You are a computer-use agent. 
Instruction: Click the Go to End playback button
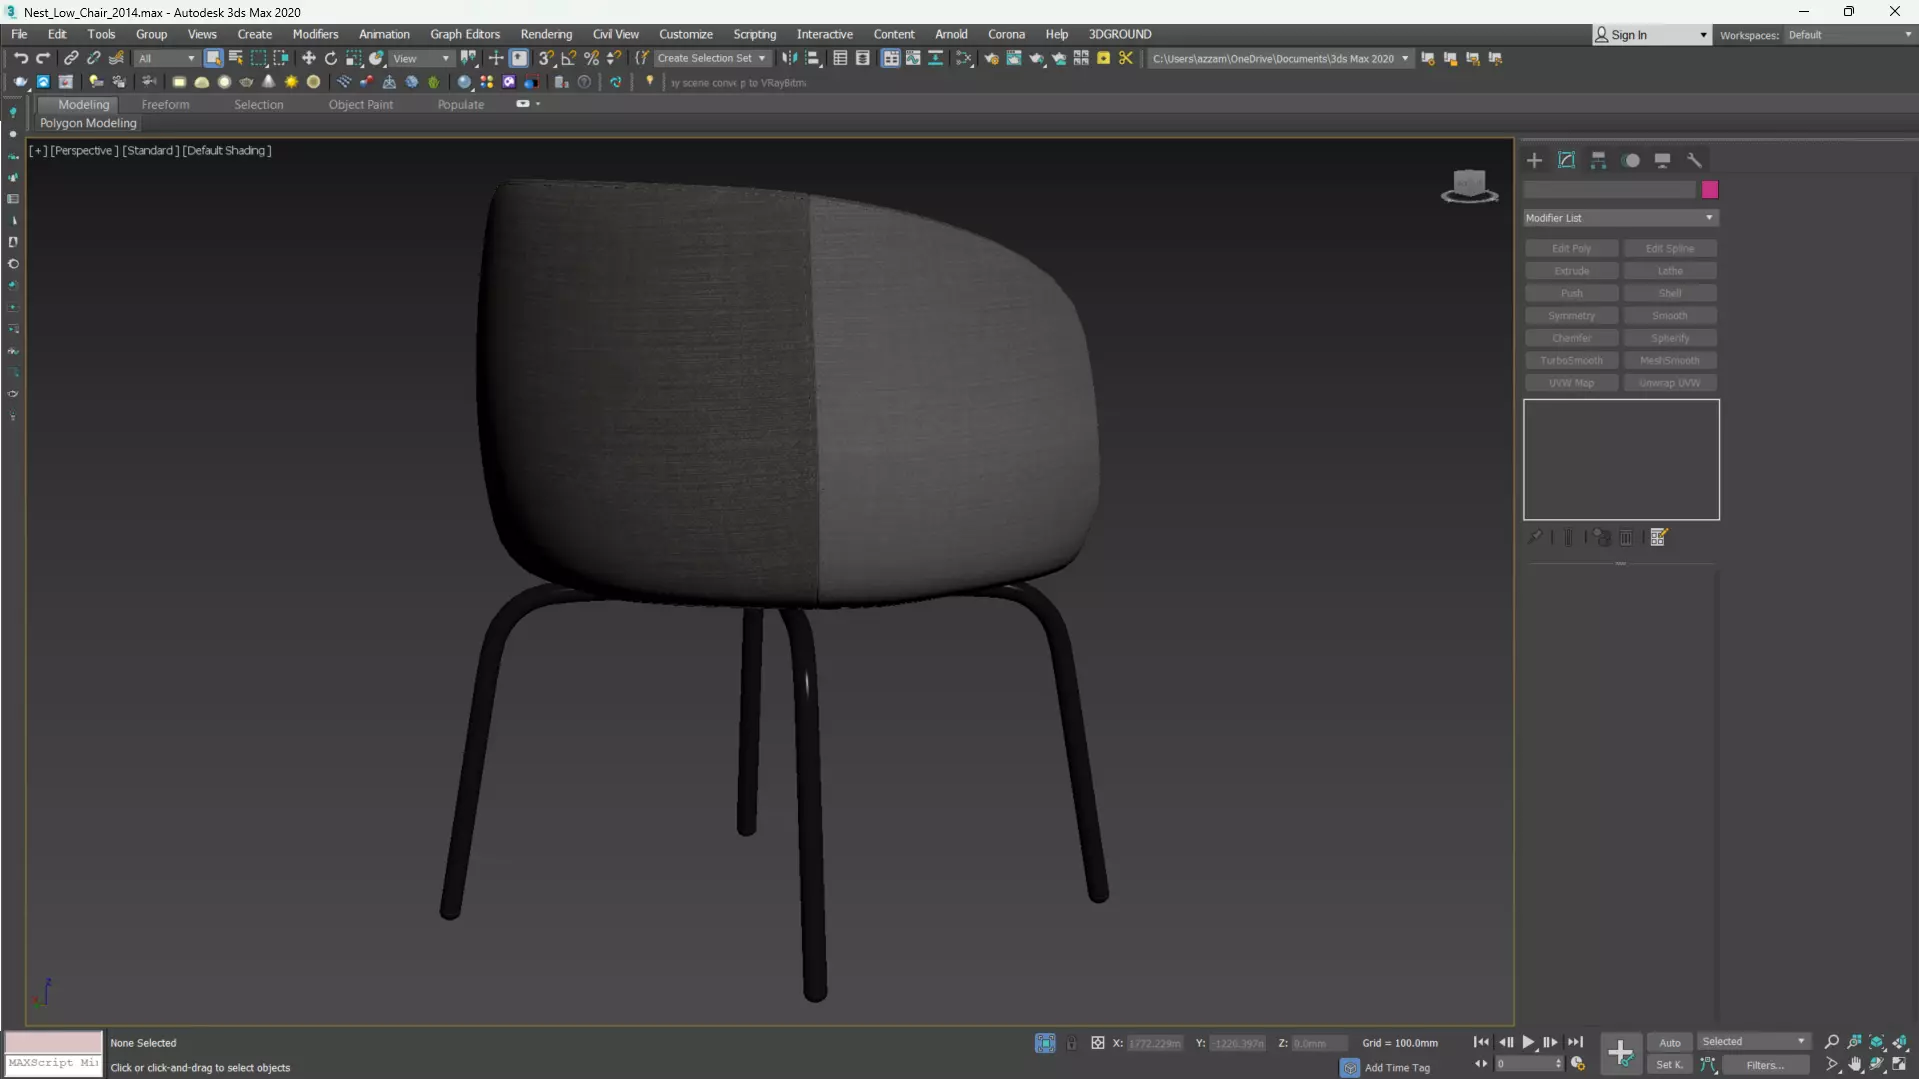tap(1575, 1042)
